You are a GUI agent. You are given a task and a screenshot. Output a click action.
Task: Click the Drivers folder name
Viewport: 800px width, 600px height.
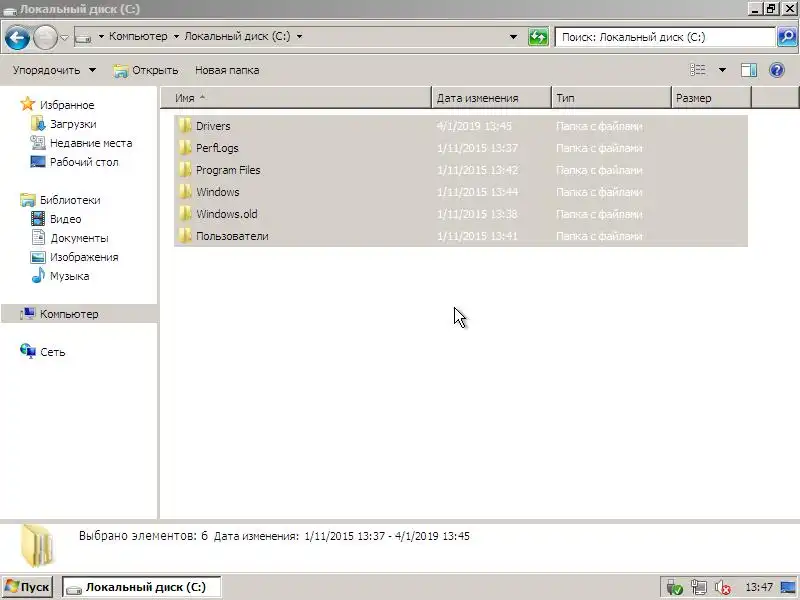(x=213, y=126)
